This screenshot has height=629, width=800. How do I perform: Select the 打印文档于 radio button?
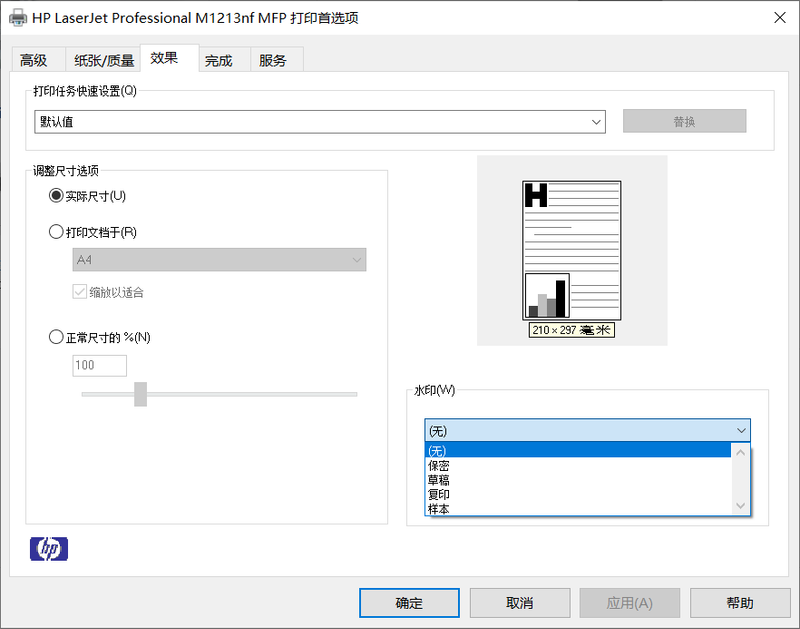click(x=56, y=232)
